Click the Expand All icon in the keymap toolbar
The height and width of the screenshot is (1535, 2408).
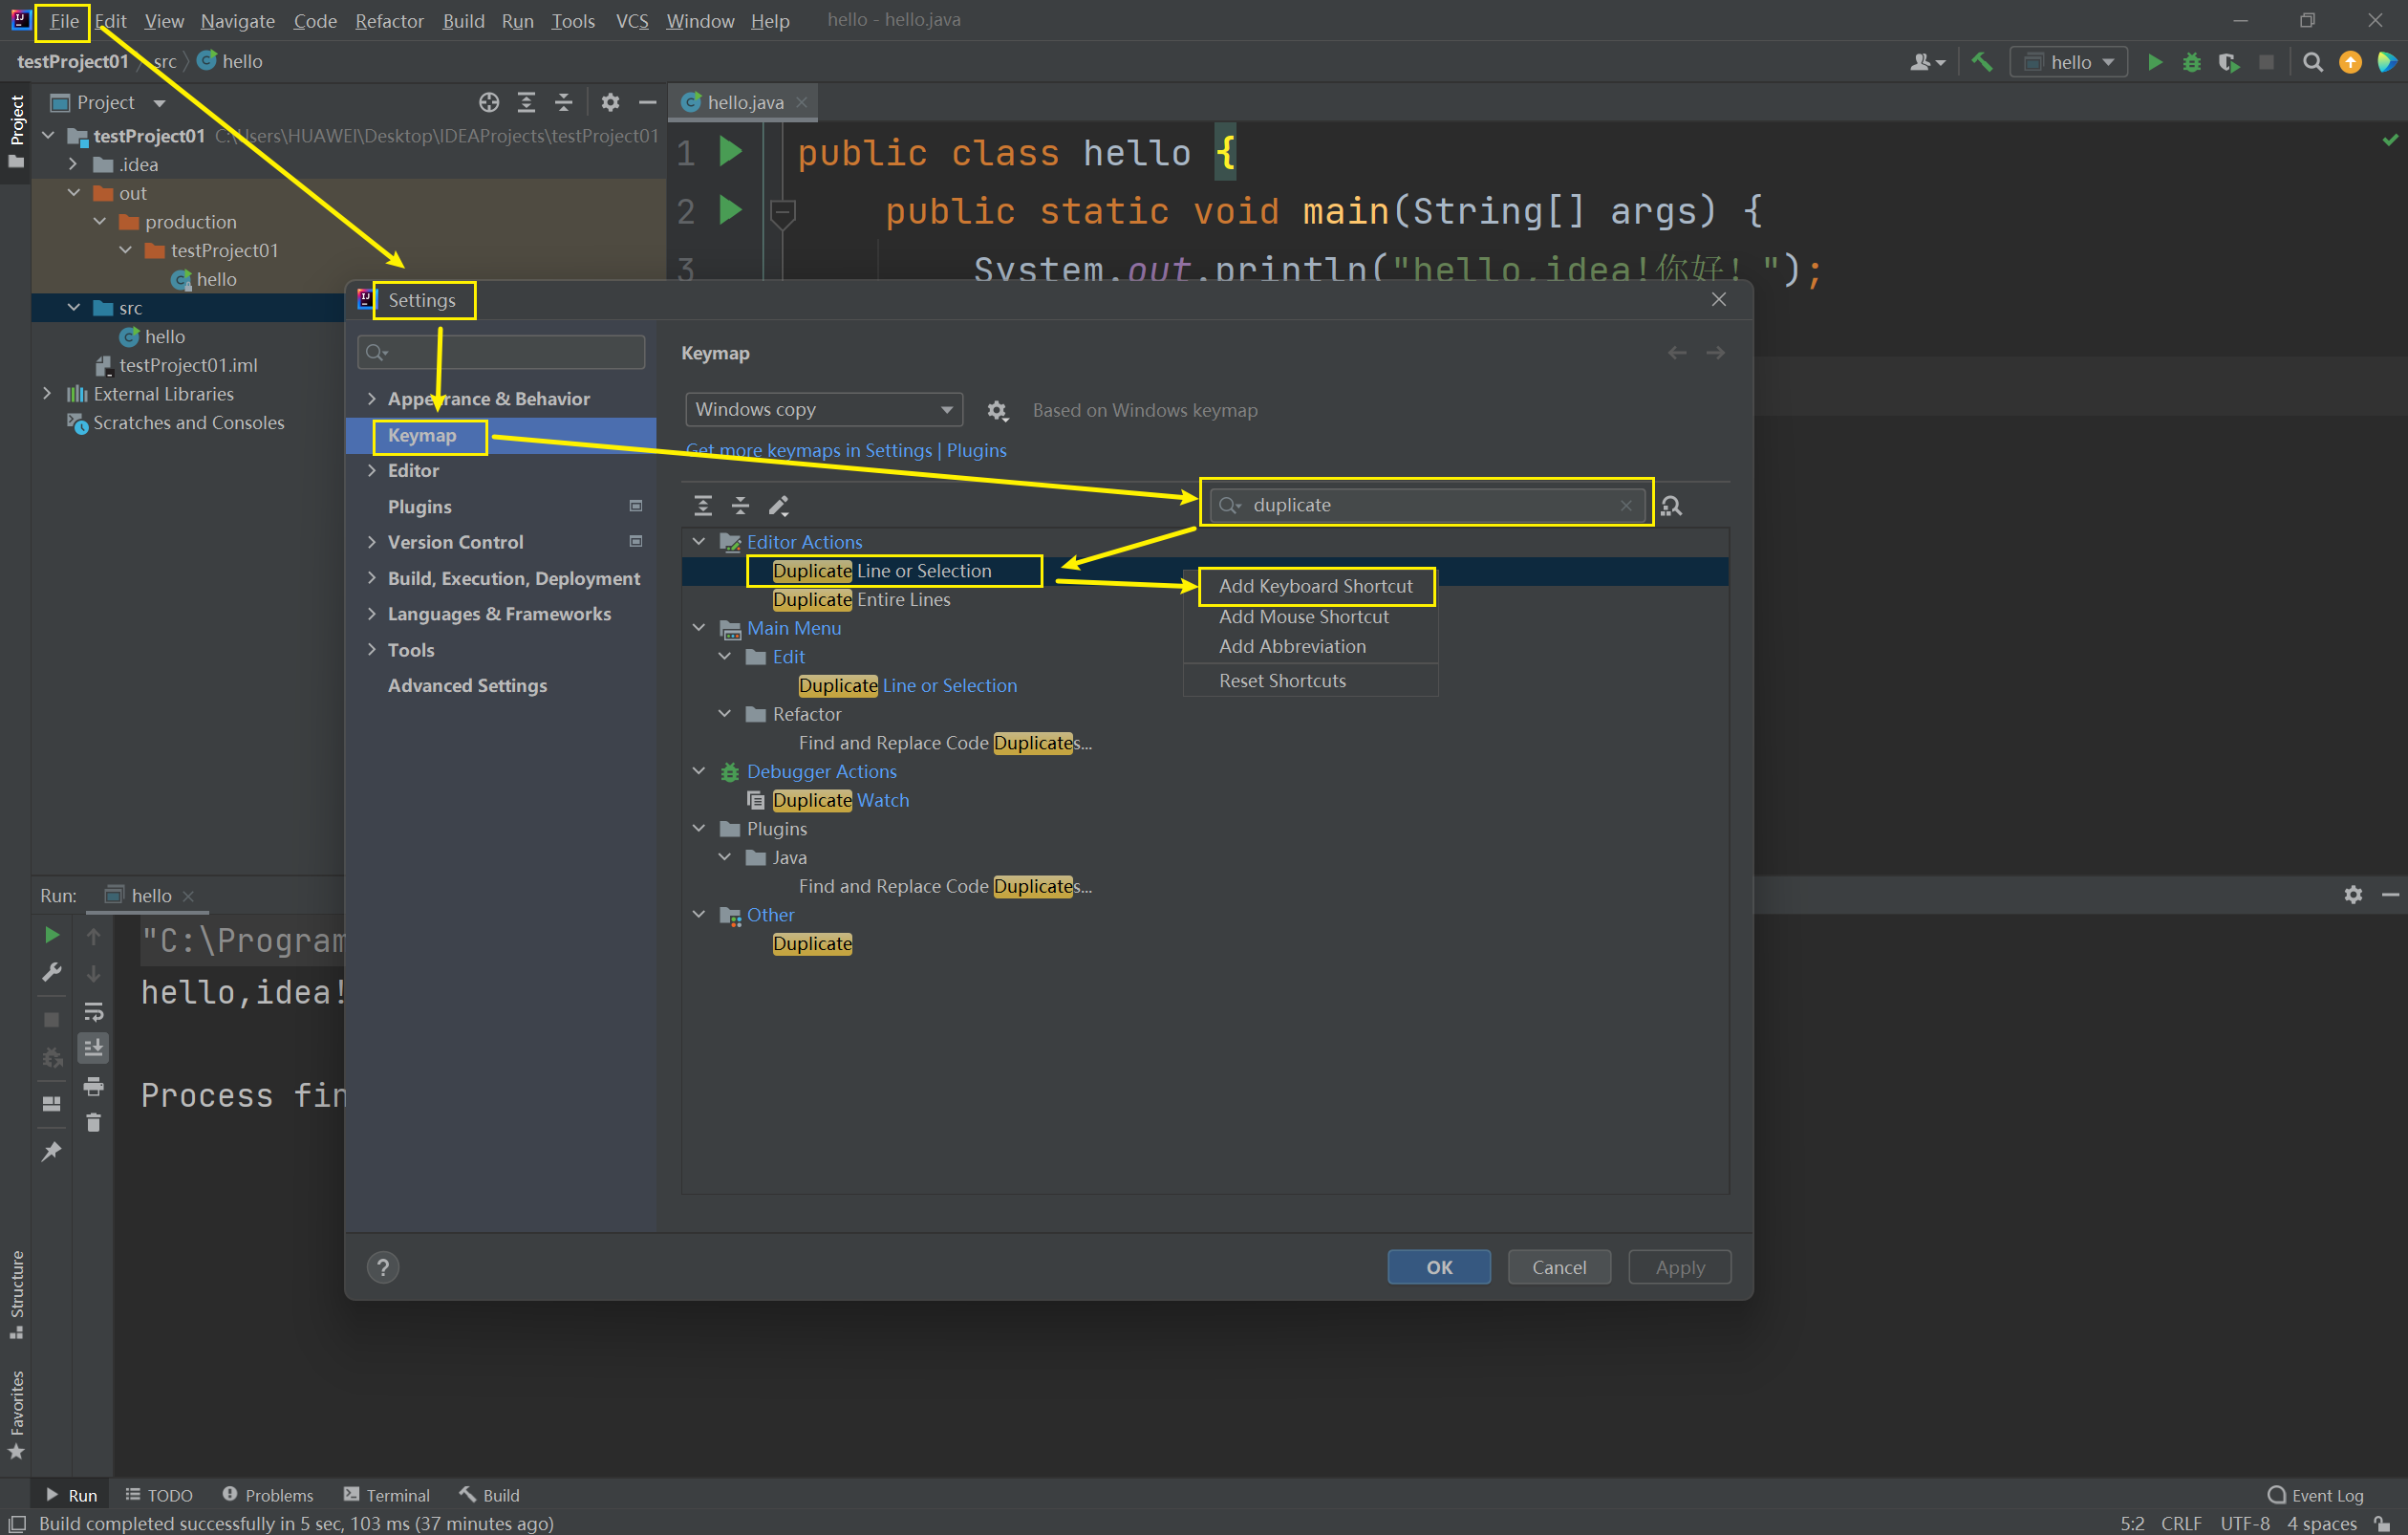pyautogui.click(x=703, y=506)
